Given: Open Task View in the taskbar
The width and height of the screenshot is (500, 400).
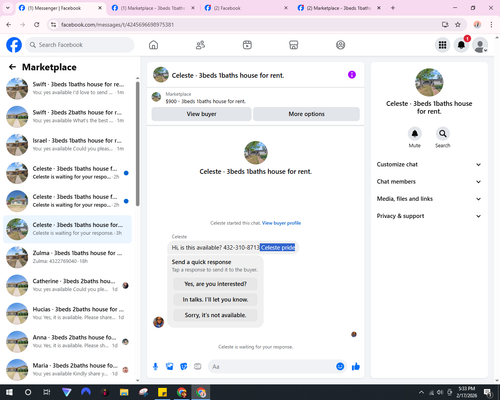Looking at the screenshot, I should click(47, 392).
